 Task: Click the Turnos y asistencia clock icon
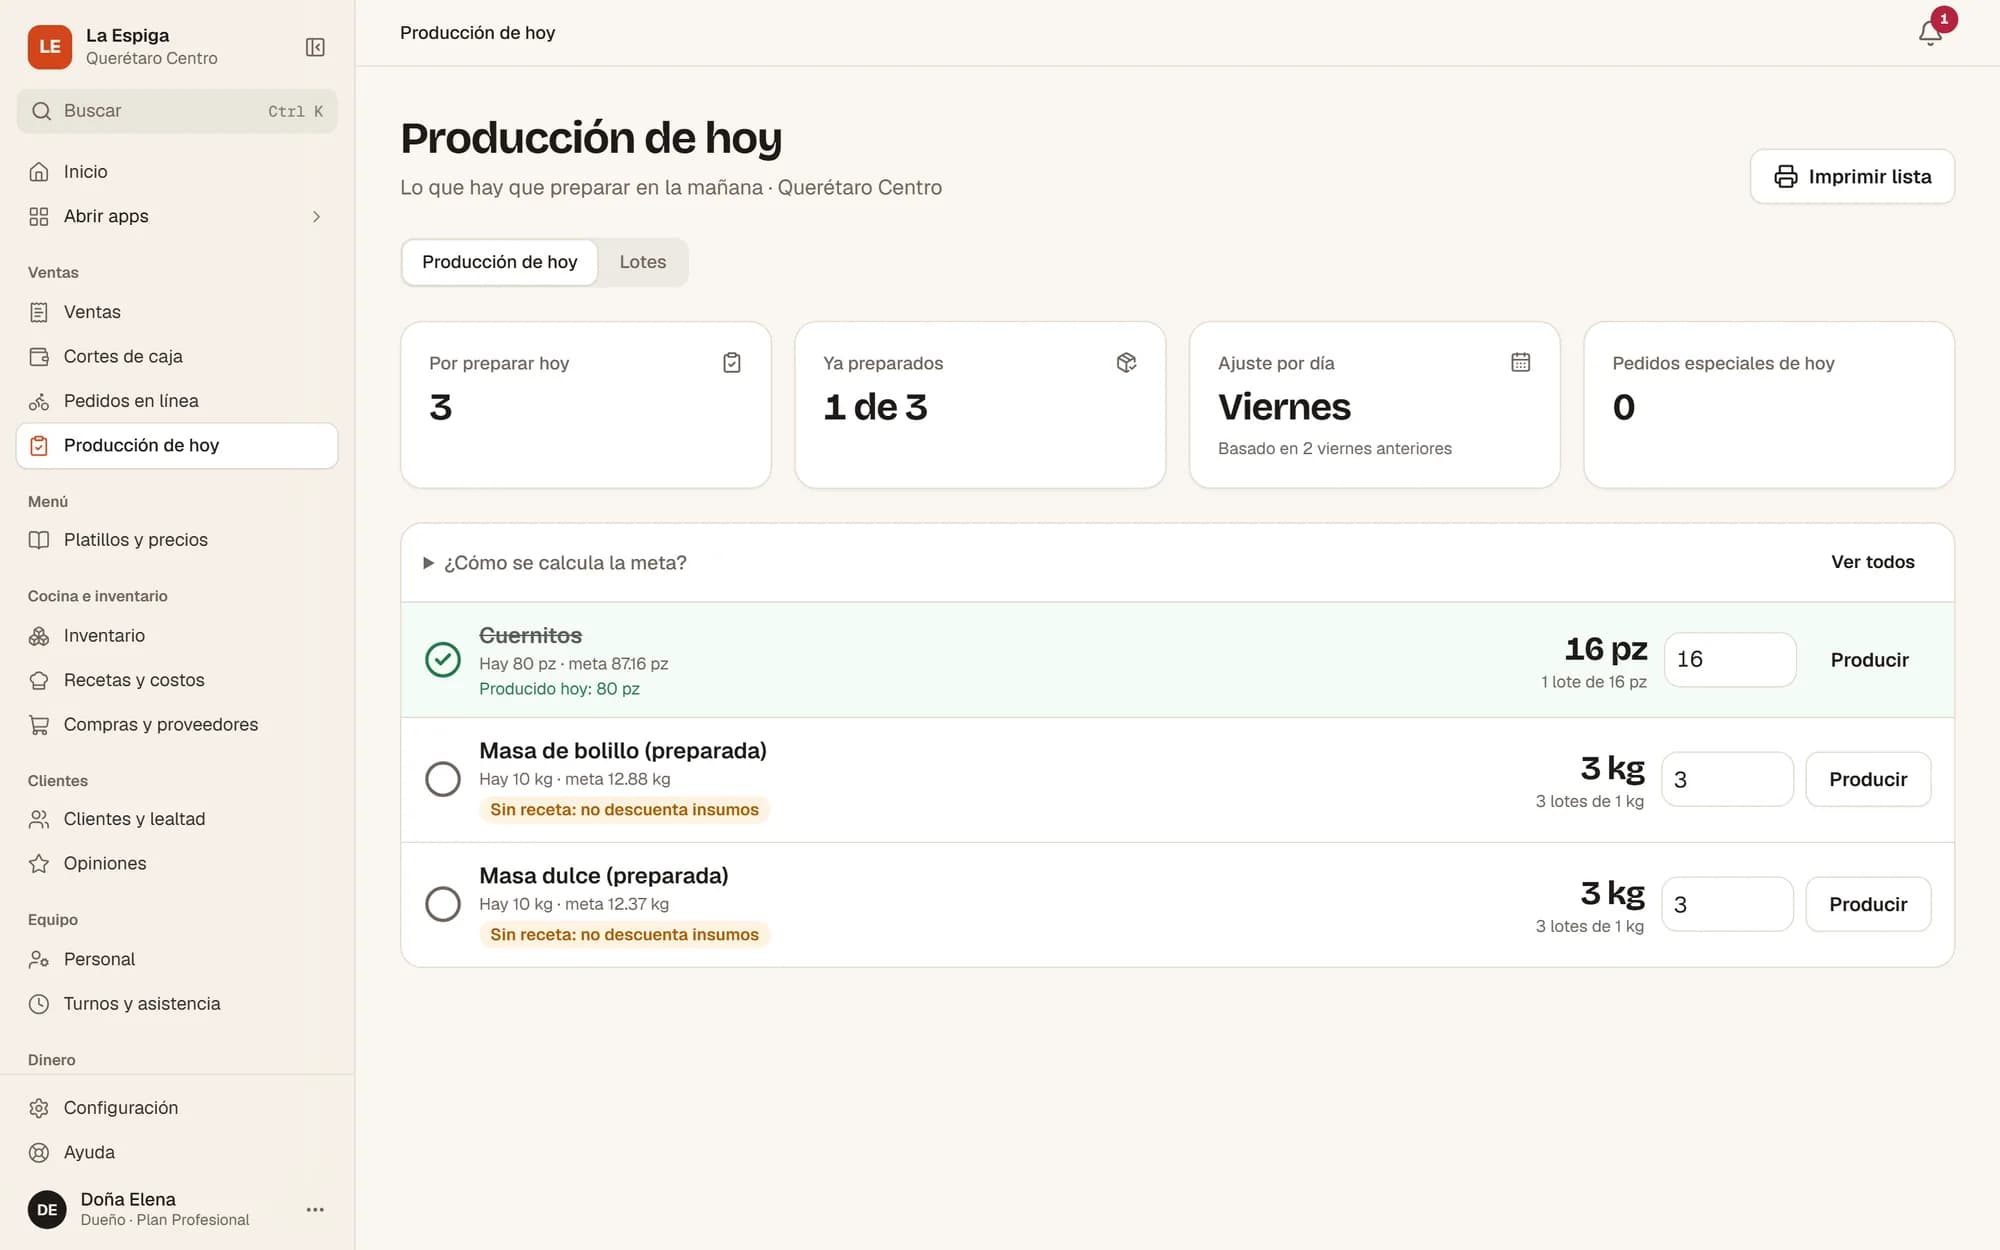39,1004
